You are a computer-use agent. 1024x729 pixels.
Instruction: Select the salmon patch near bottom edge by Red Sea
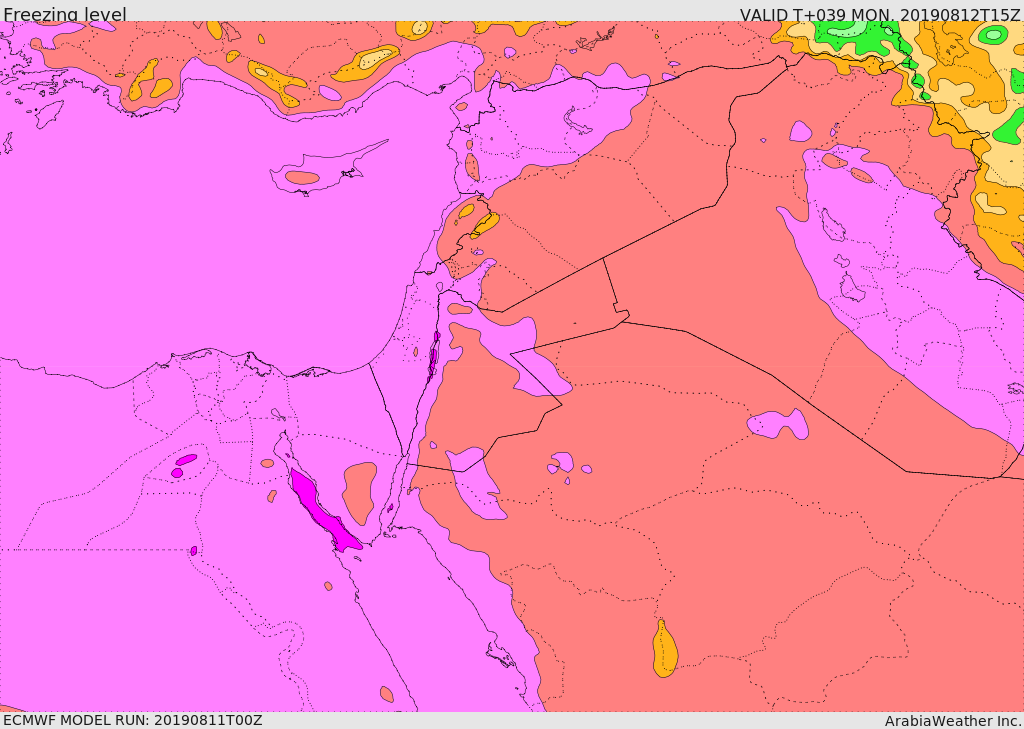pos(386,693)
